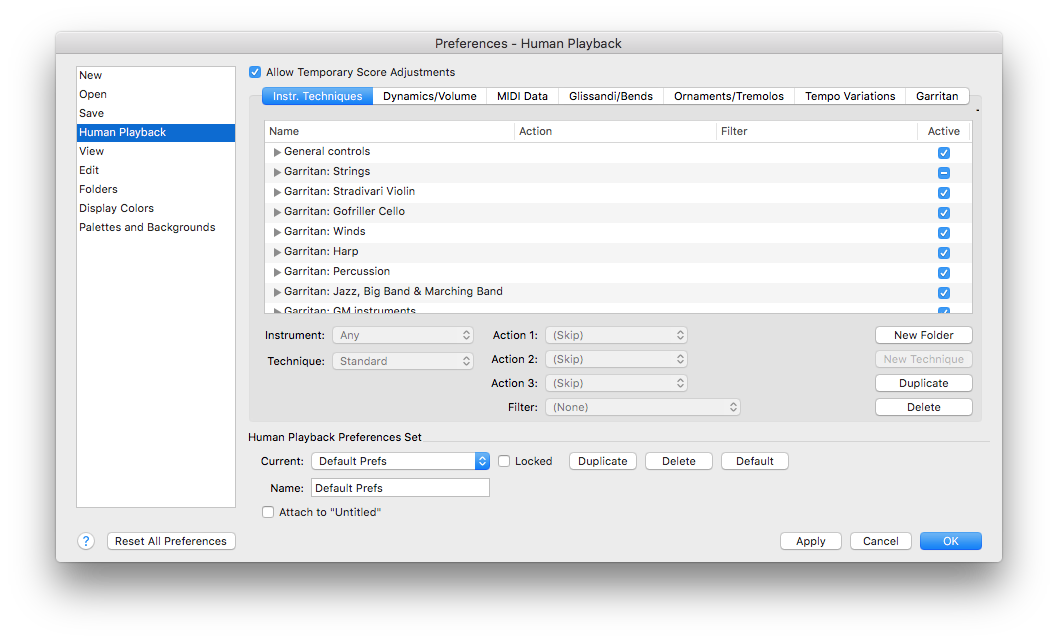This screenshot has height=642, width=1058.
Task: Expand the Garritan: Stradivari Violin entry
Action: 277,191
